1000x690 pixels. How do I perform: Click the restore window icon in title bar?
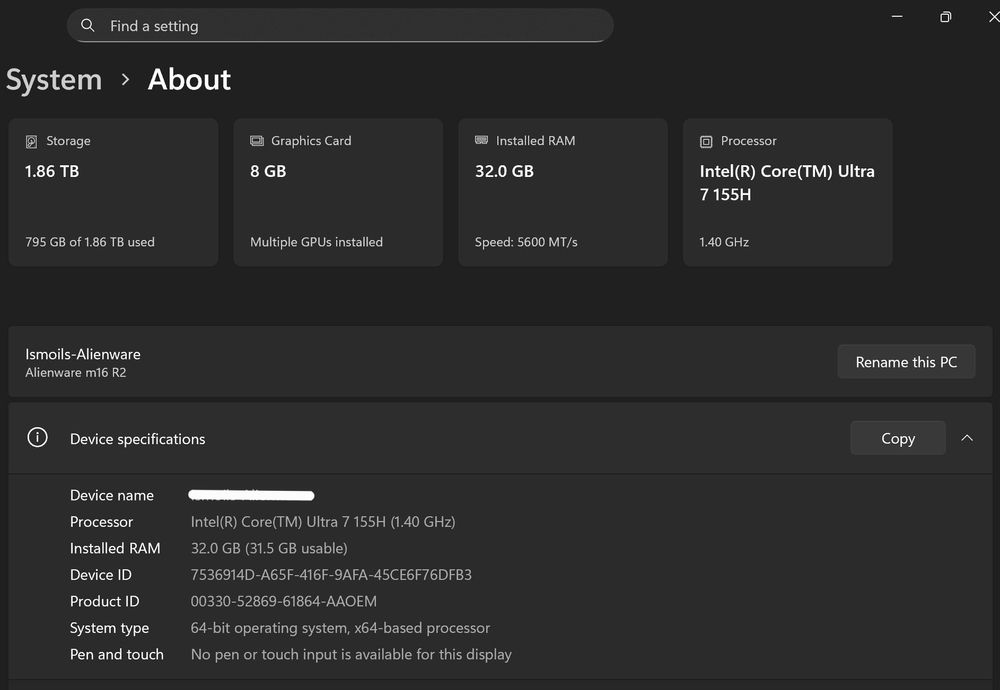pyautogui.click(x=945, y=17)
